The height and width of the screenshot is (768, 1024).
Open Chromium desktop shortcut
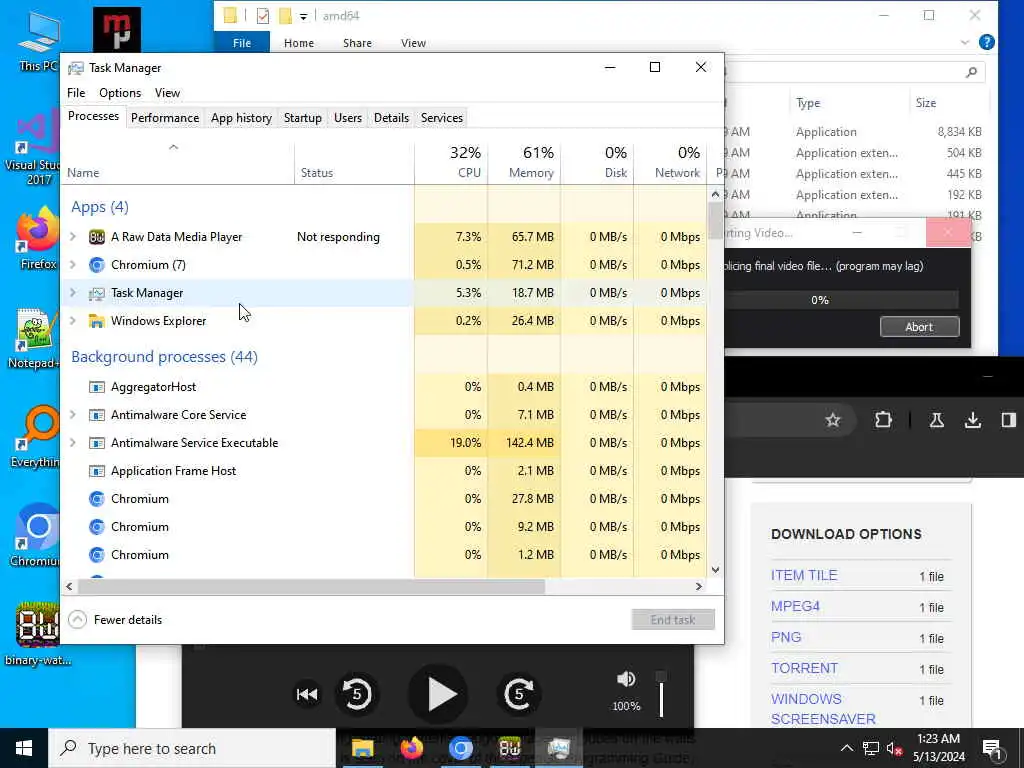(x=35, y=536)
